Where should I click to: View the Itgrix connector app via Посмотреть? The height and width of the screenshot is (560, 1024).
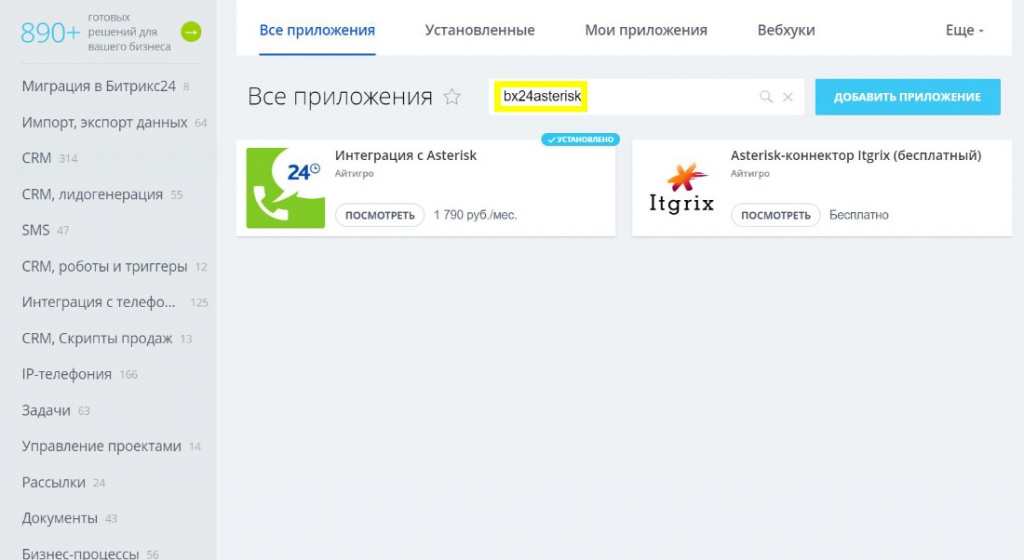(x=775, y=215)
